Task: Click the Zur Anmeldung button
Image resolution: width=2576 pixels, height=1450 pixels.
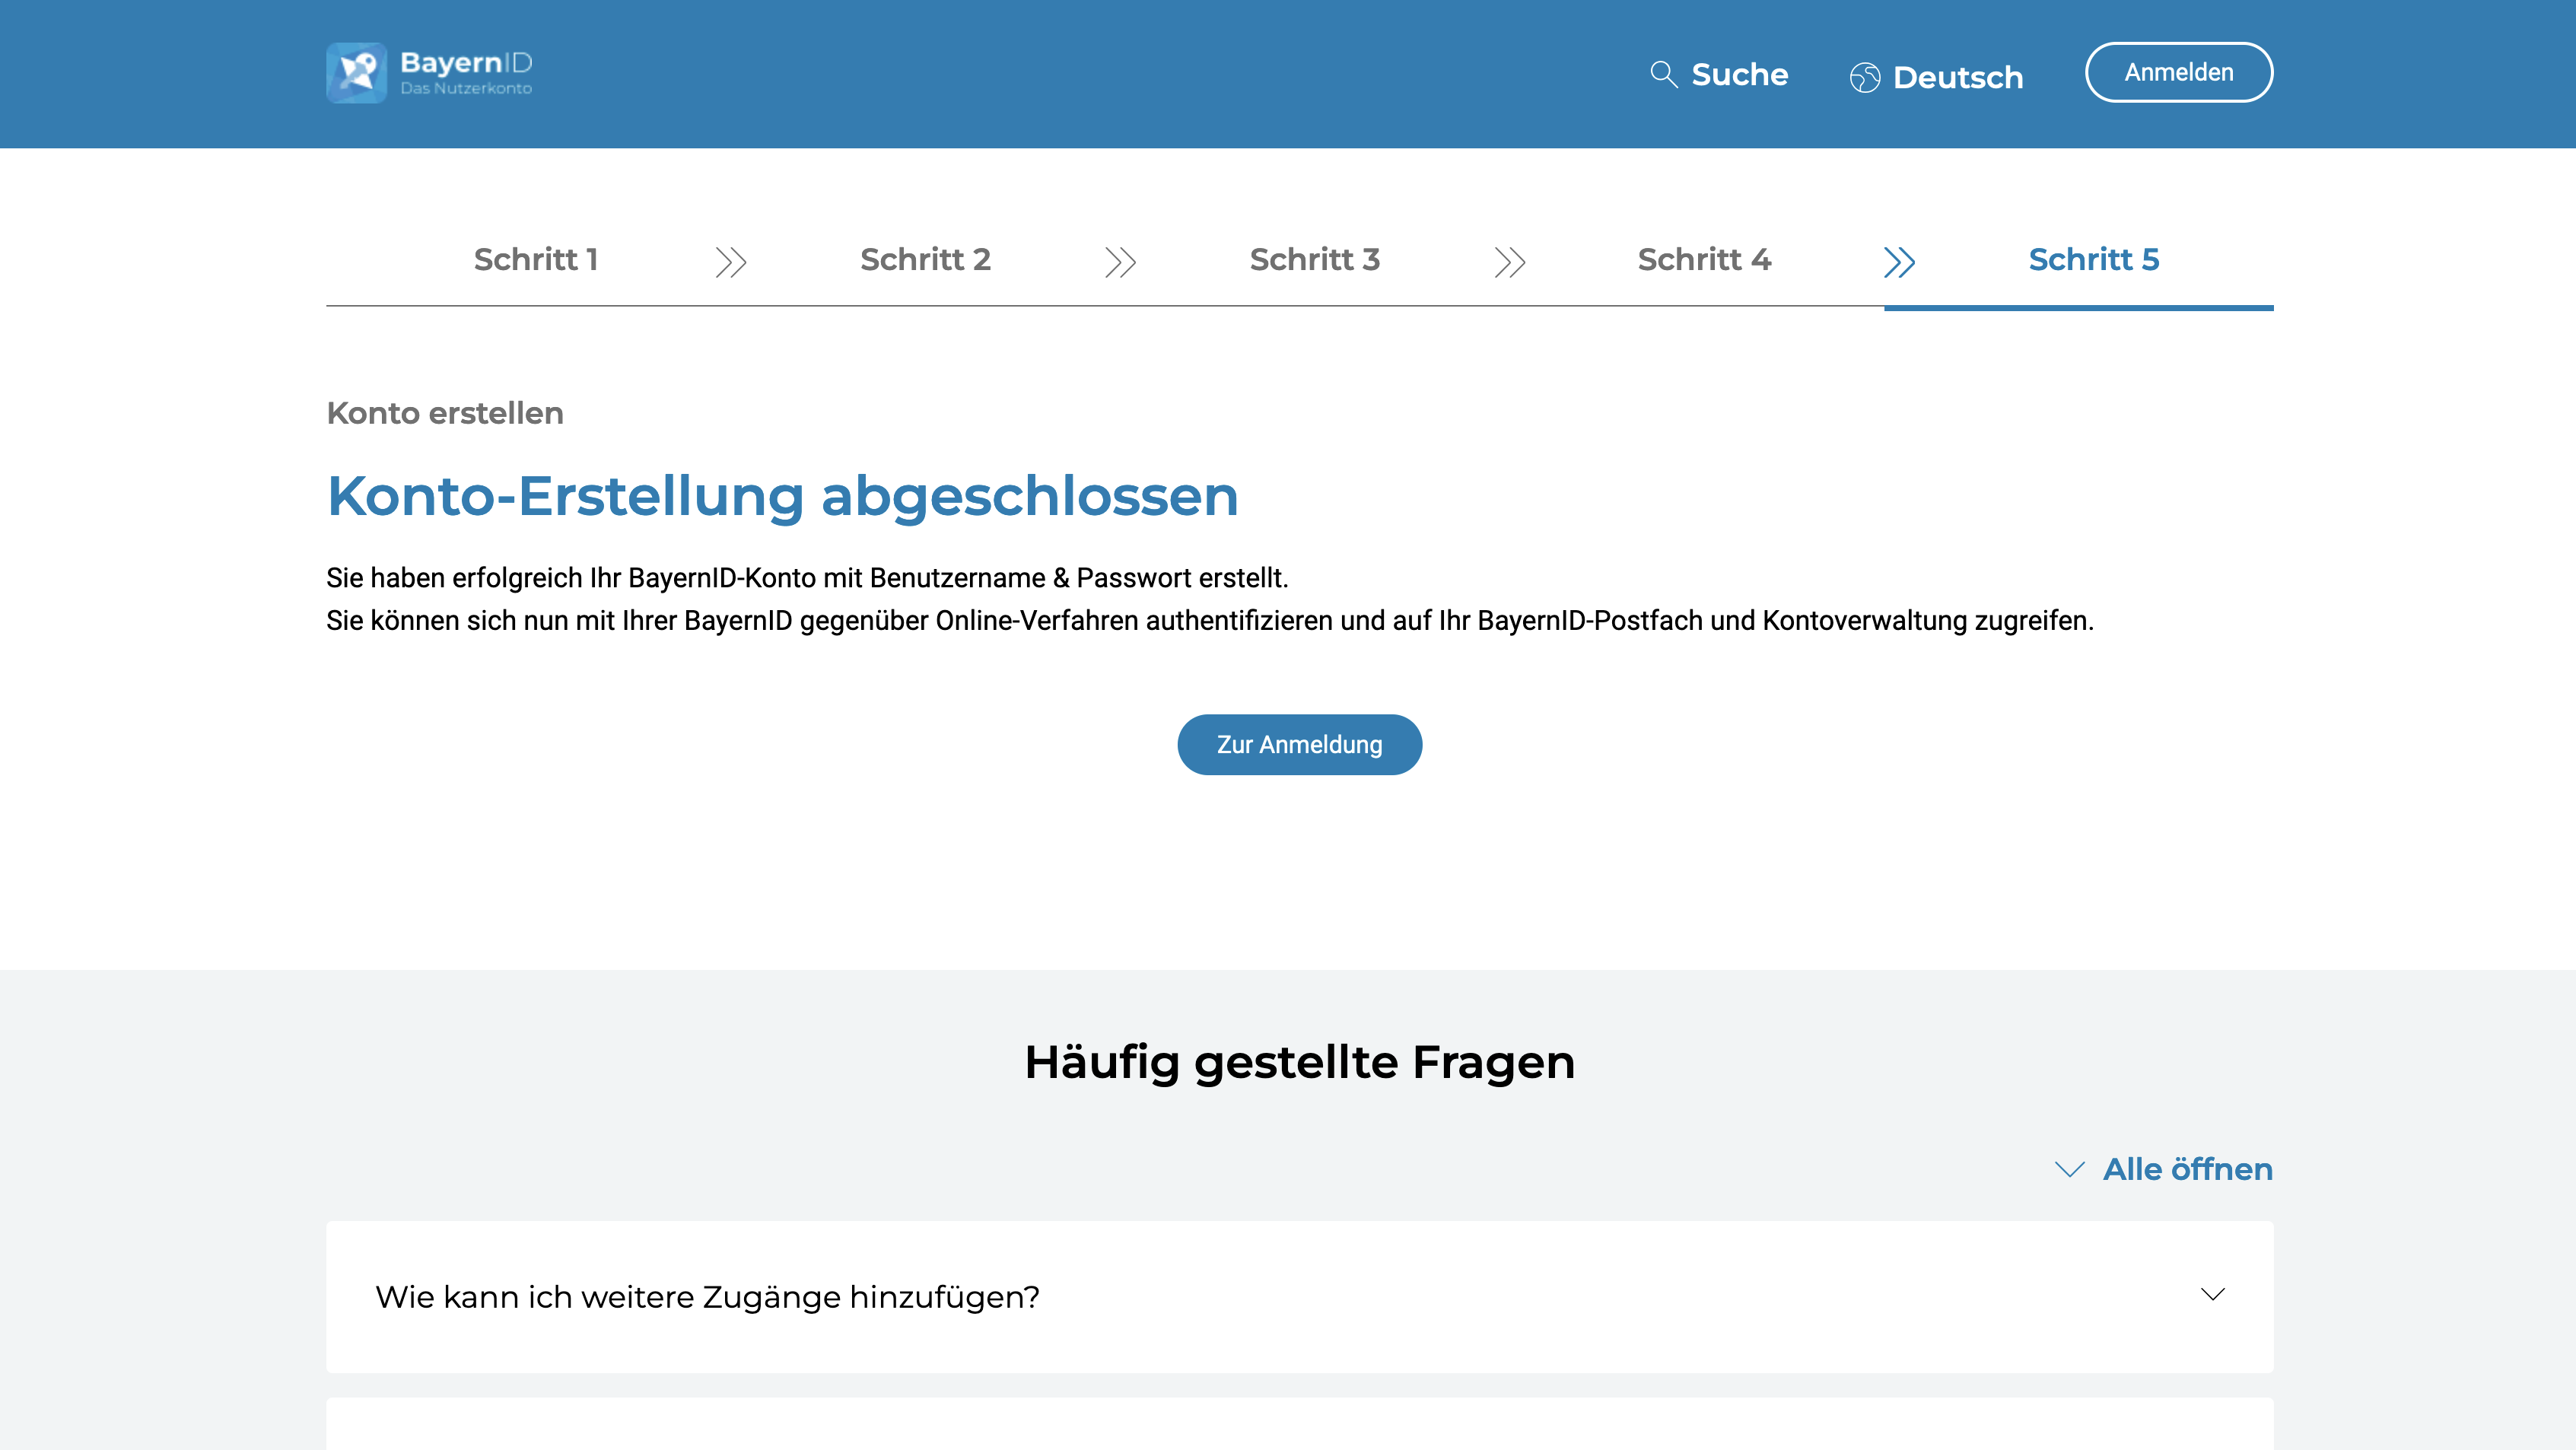Action: coord(1299,745)
